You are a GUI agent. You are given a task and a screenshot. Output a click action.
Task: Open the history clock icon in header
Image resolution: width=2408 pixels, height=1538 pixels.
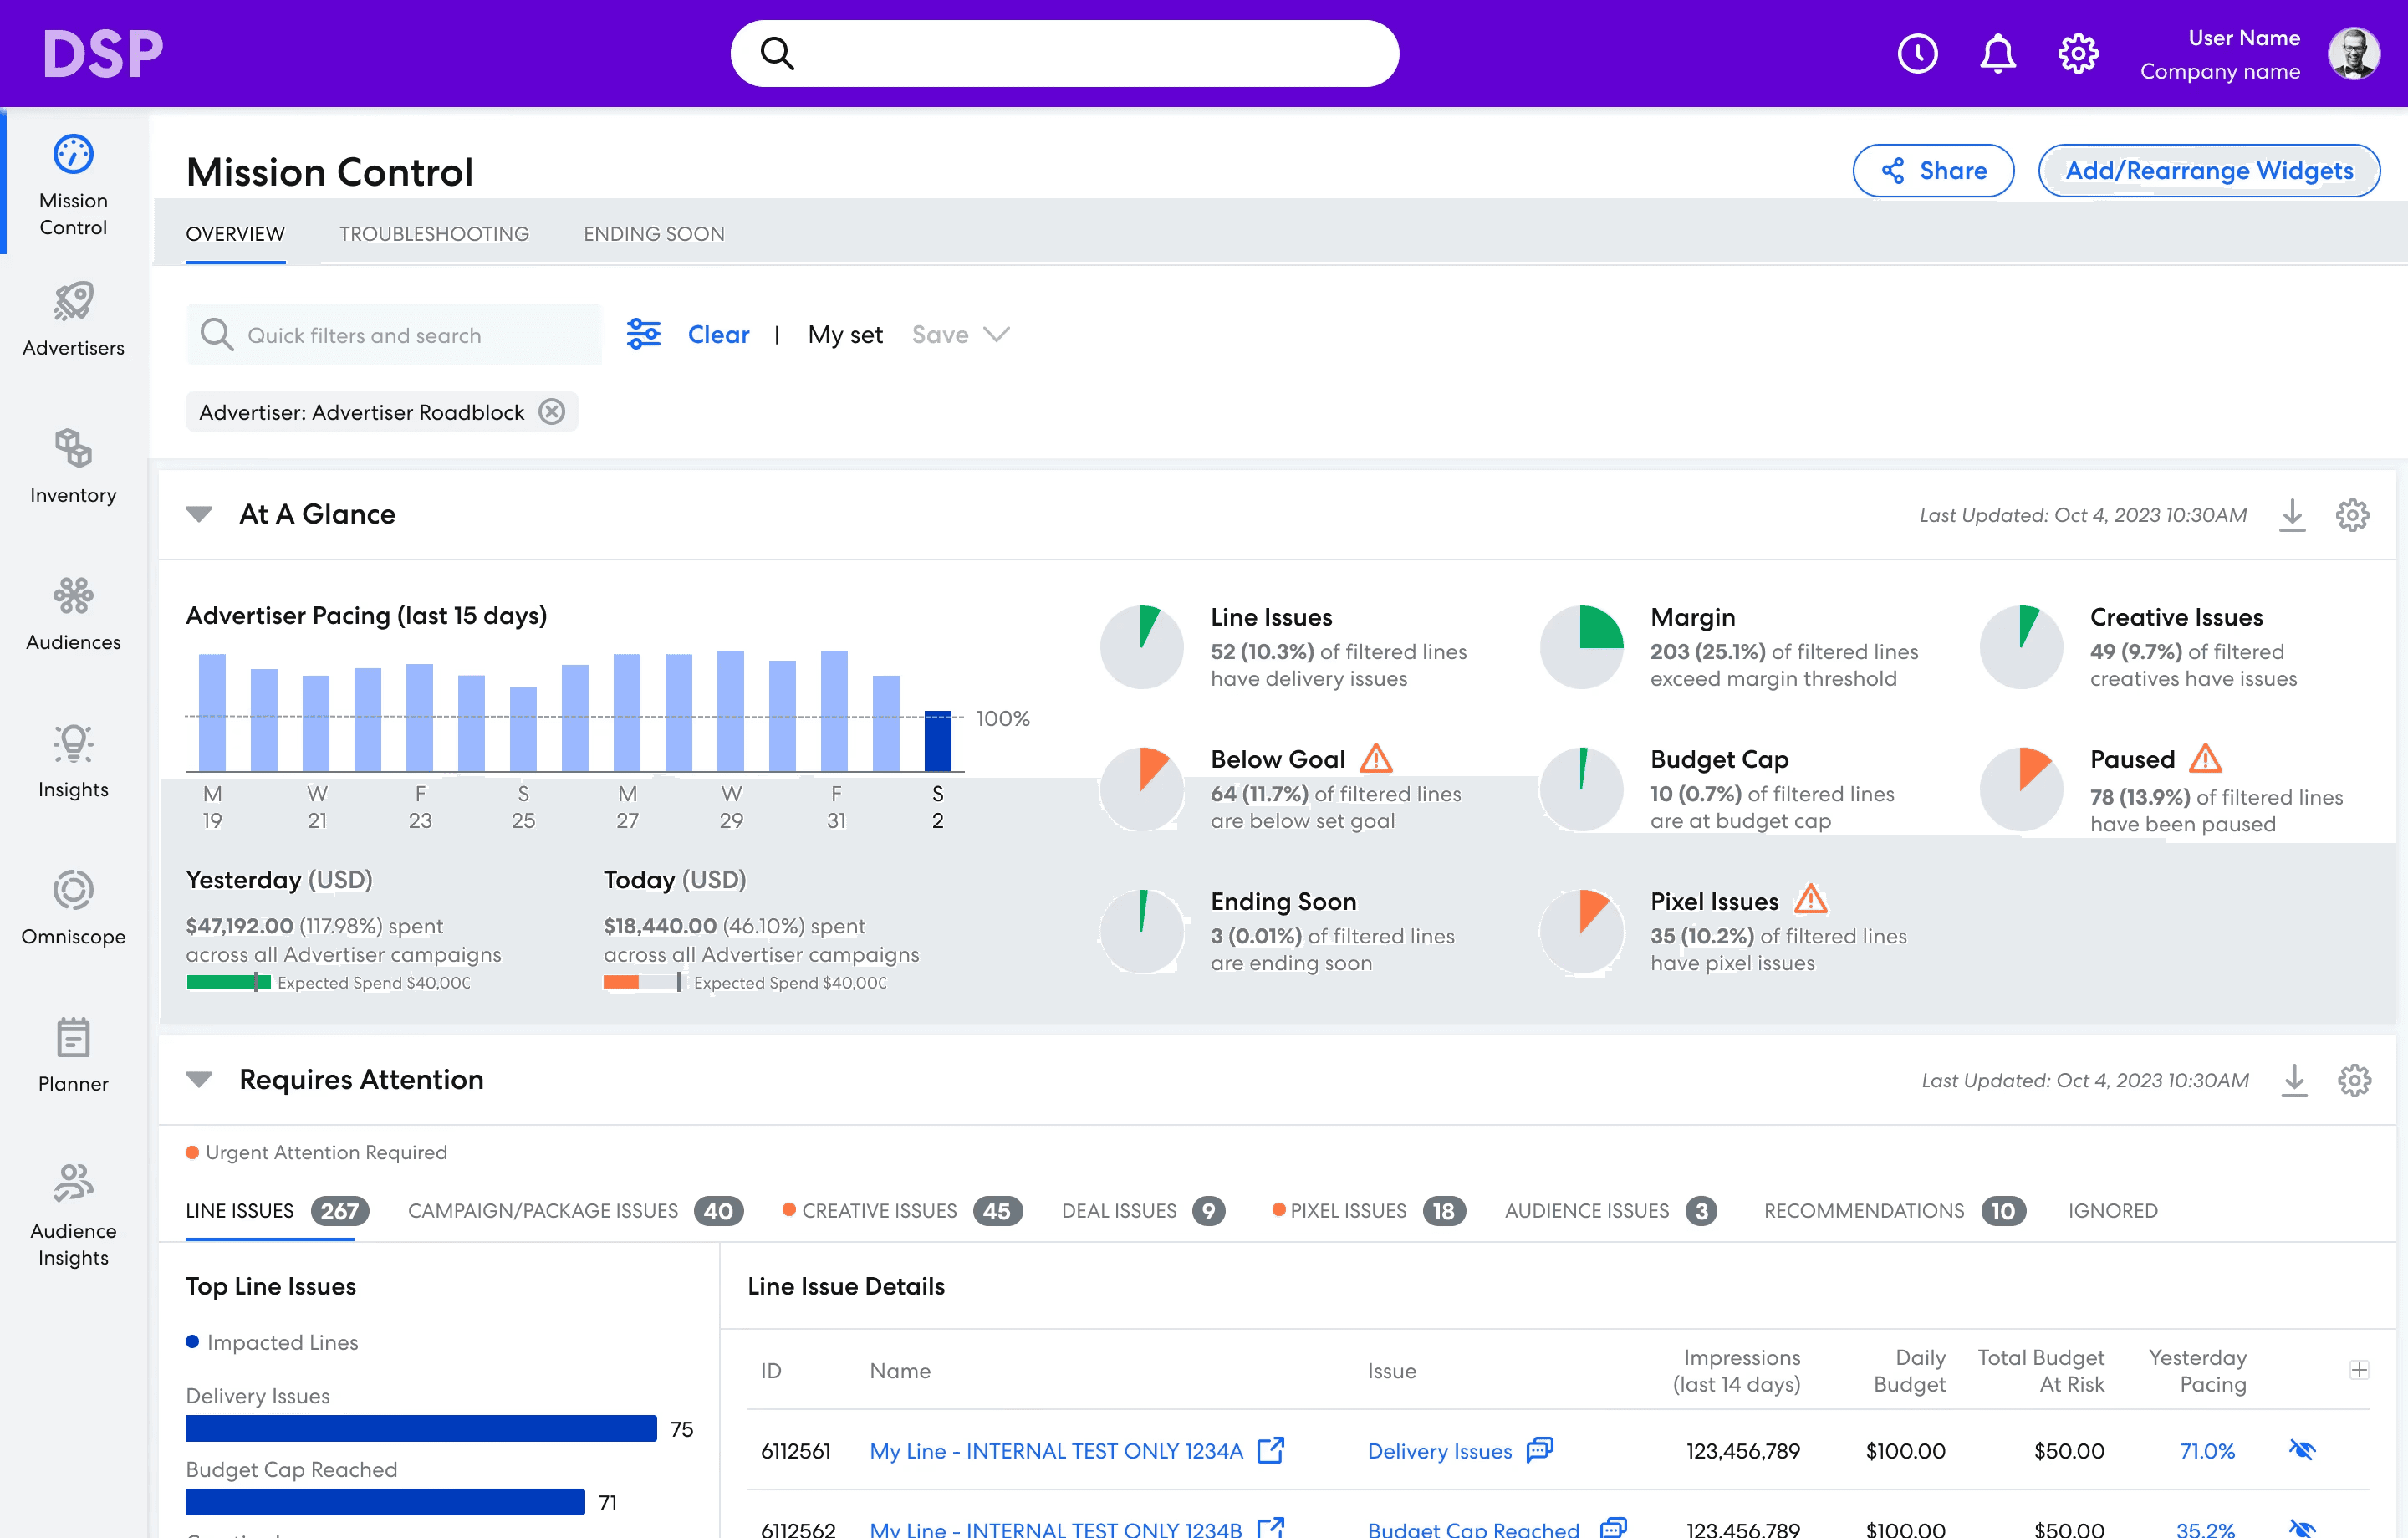tap(1917, 54)
